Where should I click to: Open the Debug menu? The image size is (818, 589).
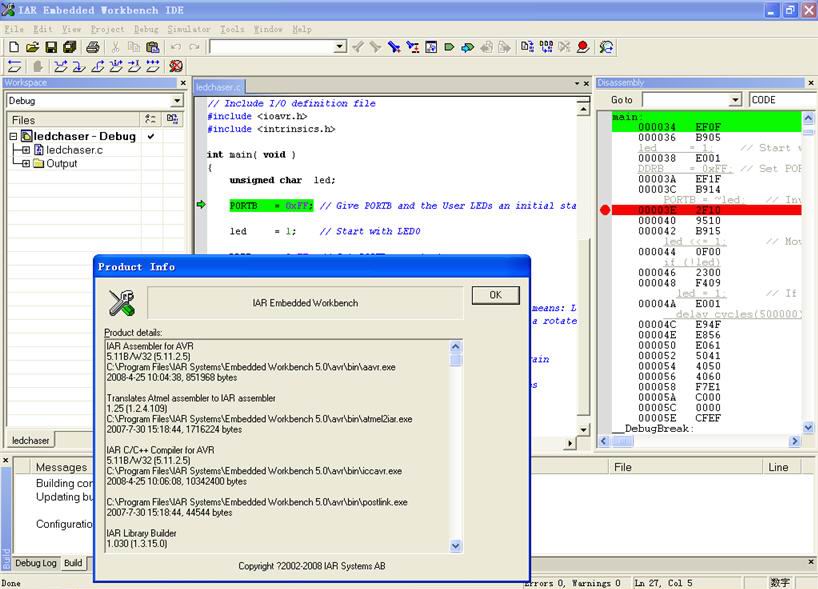pyautogui.click(x=146, y=29)
